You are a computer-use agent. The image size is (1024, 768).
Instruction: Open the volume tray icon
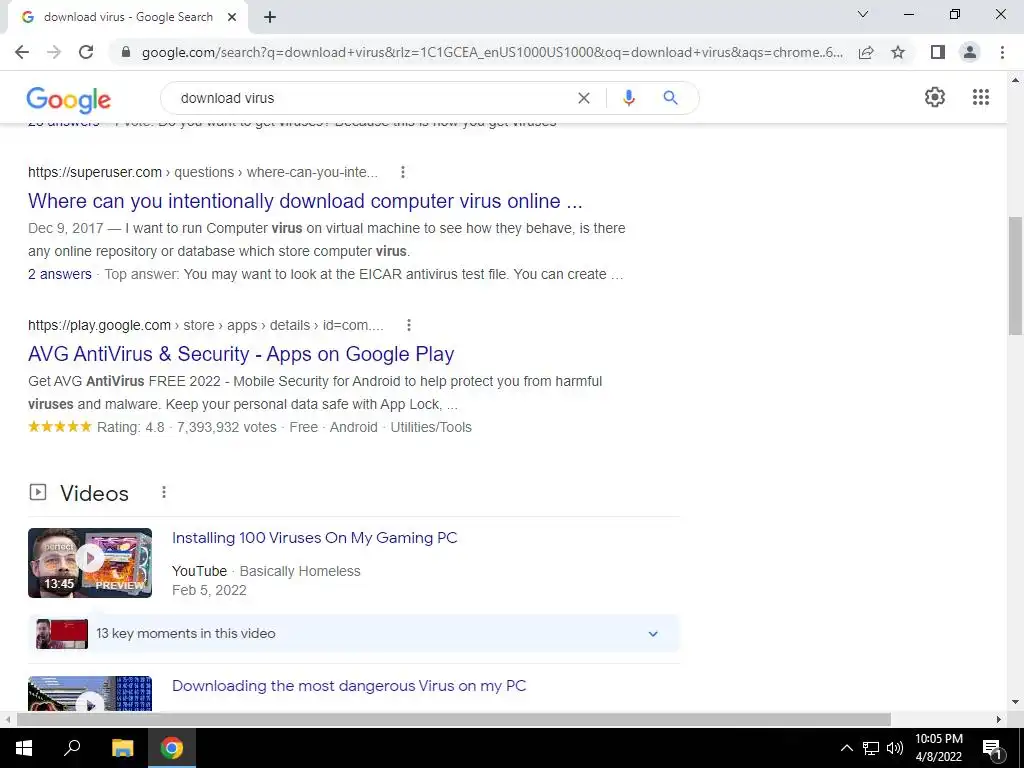click(895, 748)
